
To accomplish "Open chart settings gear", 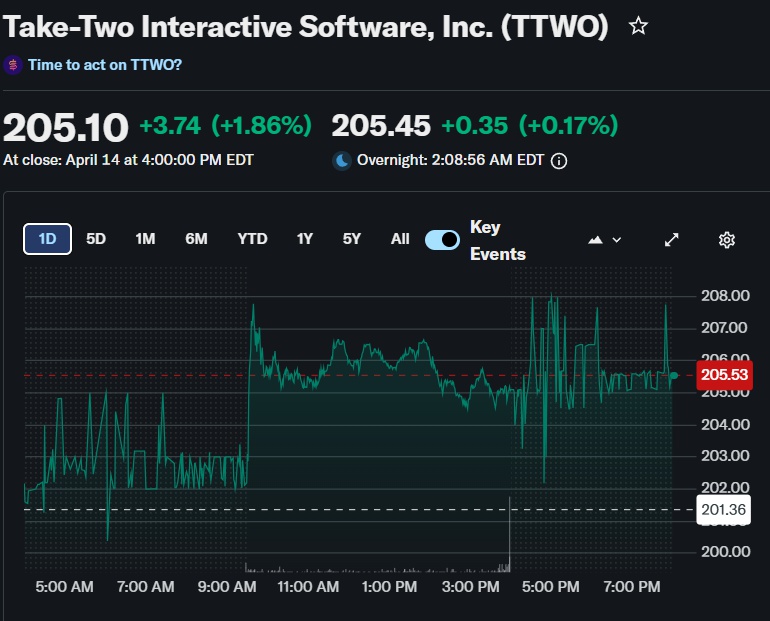I will click(727, 239).
